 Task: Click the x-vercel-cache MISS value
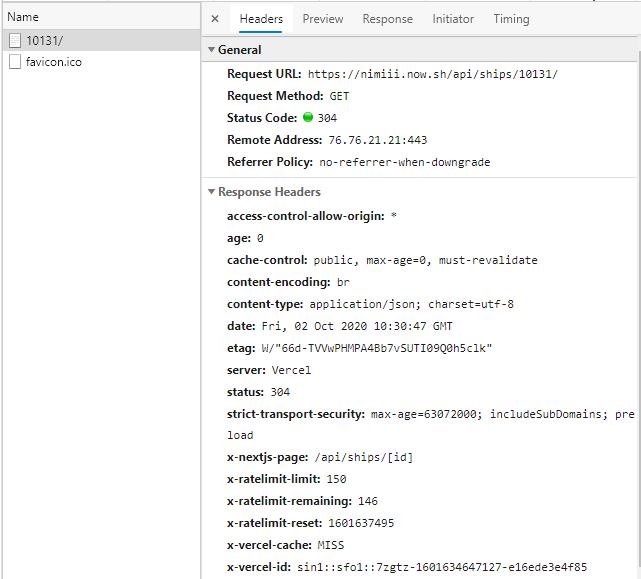331,545
